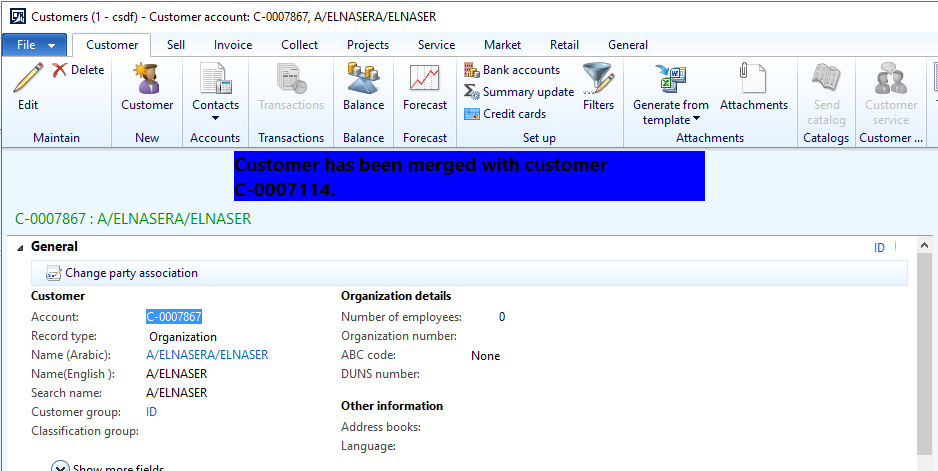This screenshot has height=471, width=938.
Task: Click the Account field C-0007867
Action: [x=174, y=317]
